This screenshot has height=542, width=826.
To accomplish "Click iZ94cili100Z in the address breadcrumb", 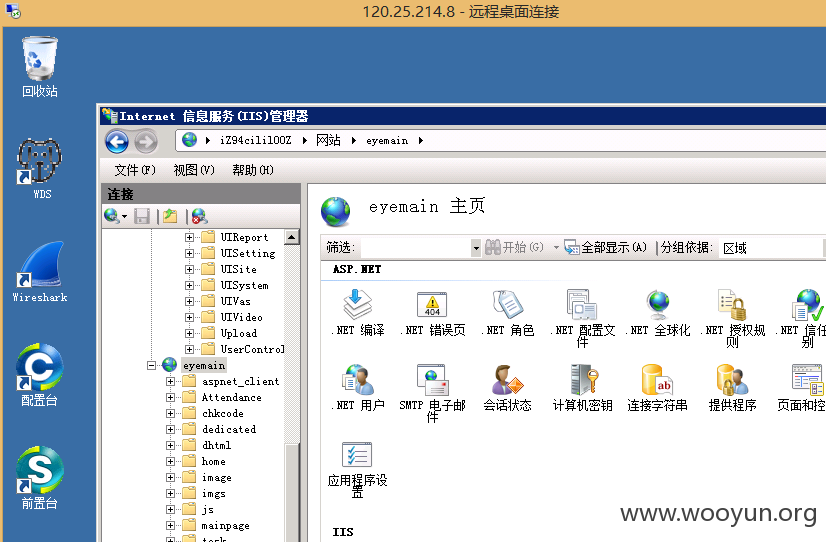I will [255, 141].
